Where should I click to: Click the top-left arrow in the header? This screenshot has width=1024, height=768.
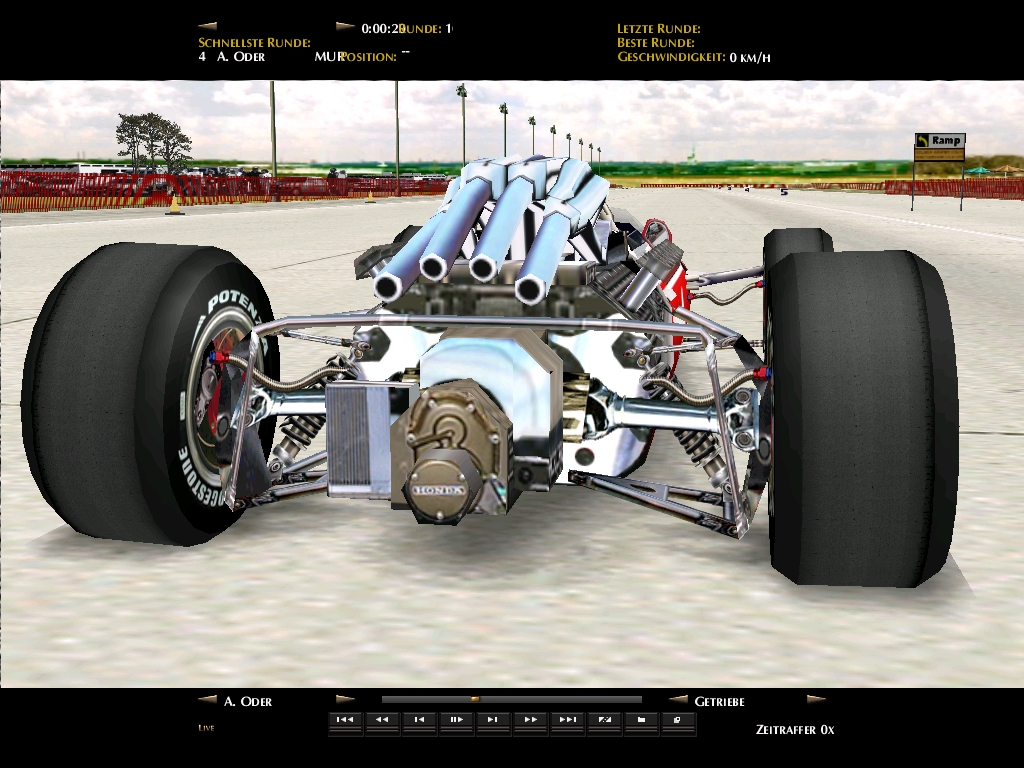(207, 26)
